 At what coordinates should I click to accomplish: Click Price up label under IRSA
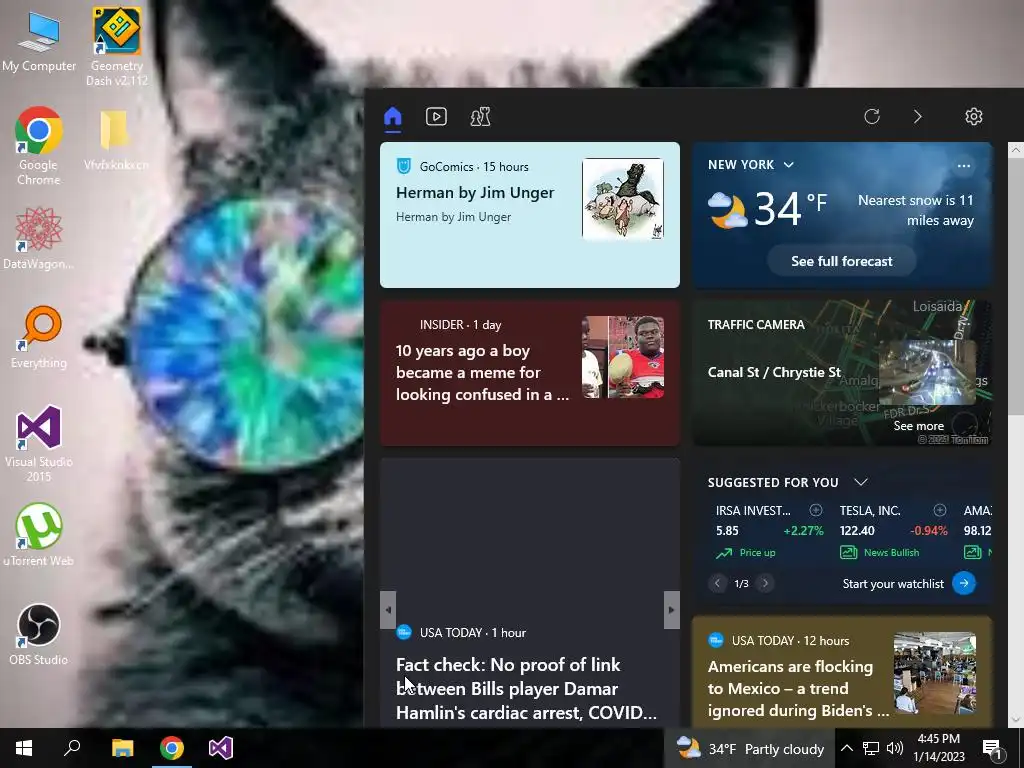tap(757, 552)
